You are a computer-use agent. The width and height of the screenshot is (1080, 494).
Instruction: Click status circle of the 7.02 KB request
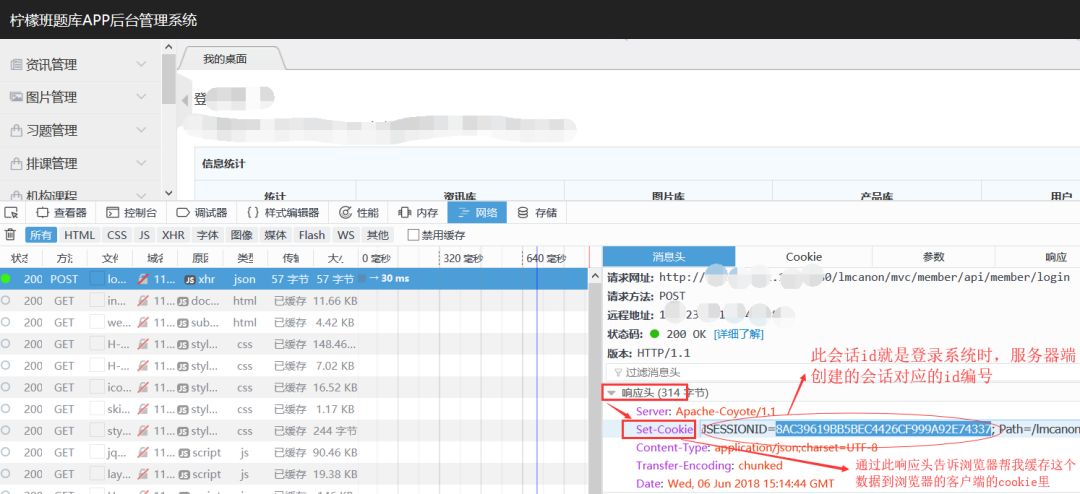point(6,365)
